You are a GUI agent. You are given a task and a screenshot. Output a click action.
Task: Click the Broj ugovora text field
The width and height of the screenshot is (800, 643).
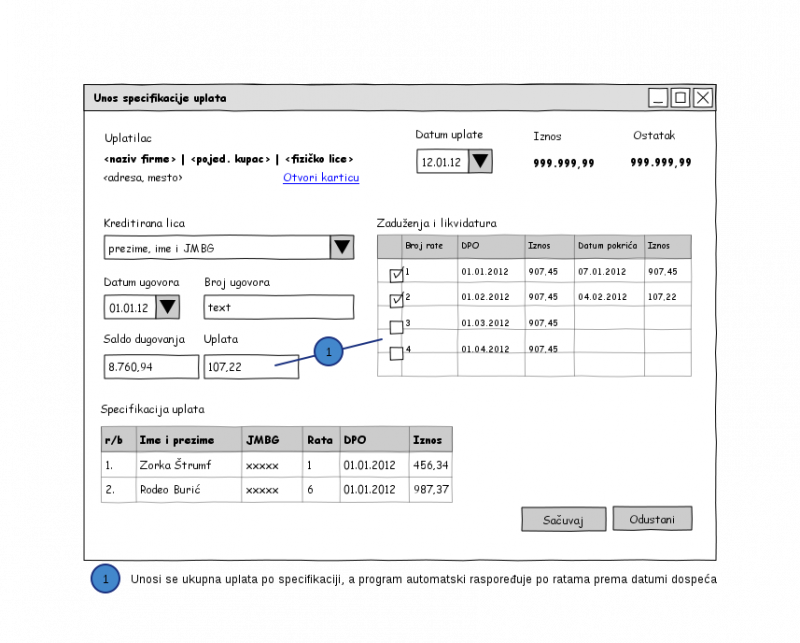click(278, 307)
